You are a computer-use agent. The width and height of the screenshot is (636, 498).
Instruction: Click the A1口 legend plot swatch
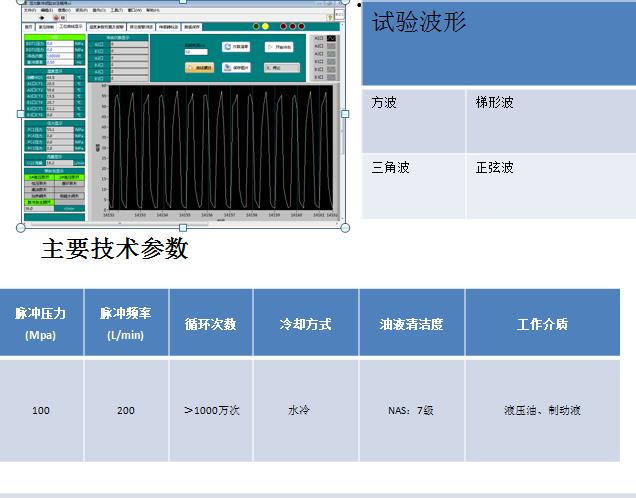coord(331,38)
